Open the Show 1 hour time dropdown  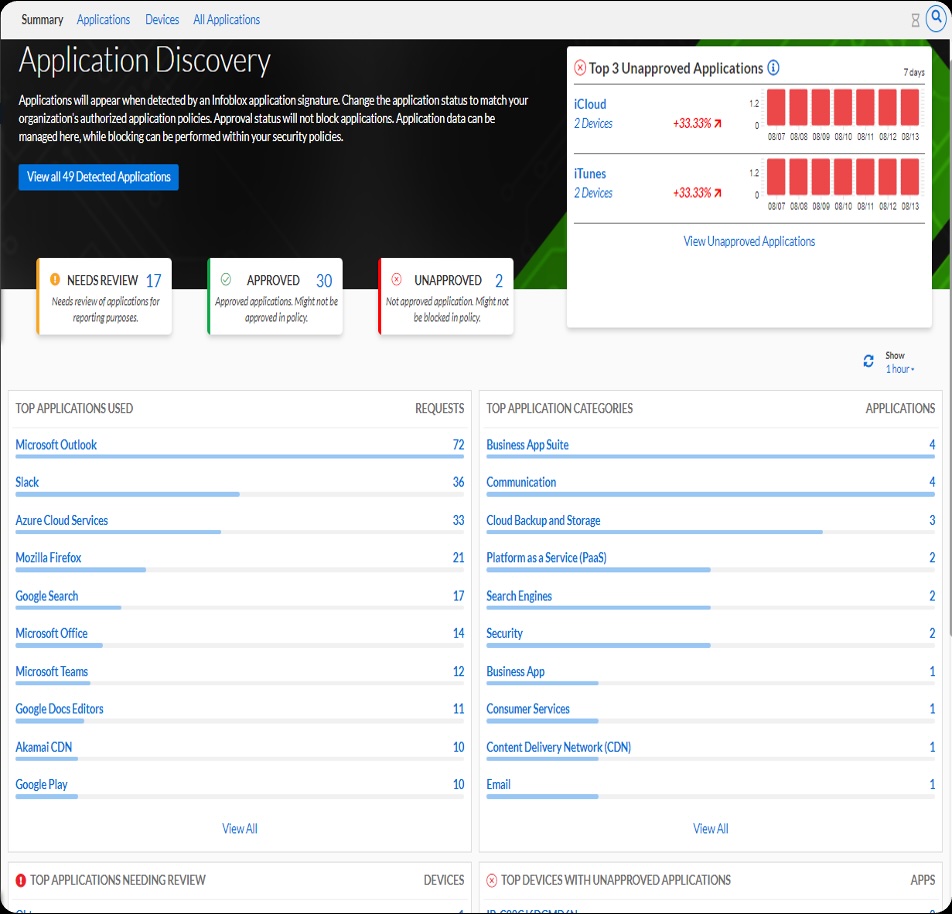coord(899,369)
